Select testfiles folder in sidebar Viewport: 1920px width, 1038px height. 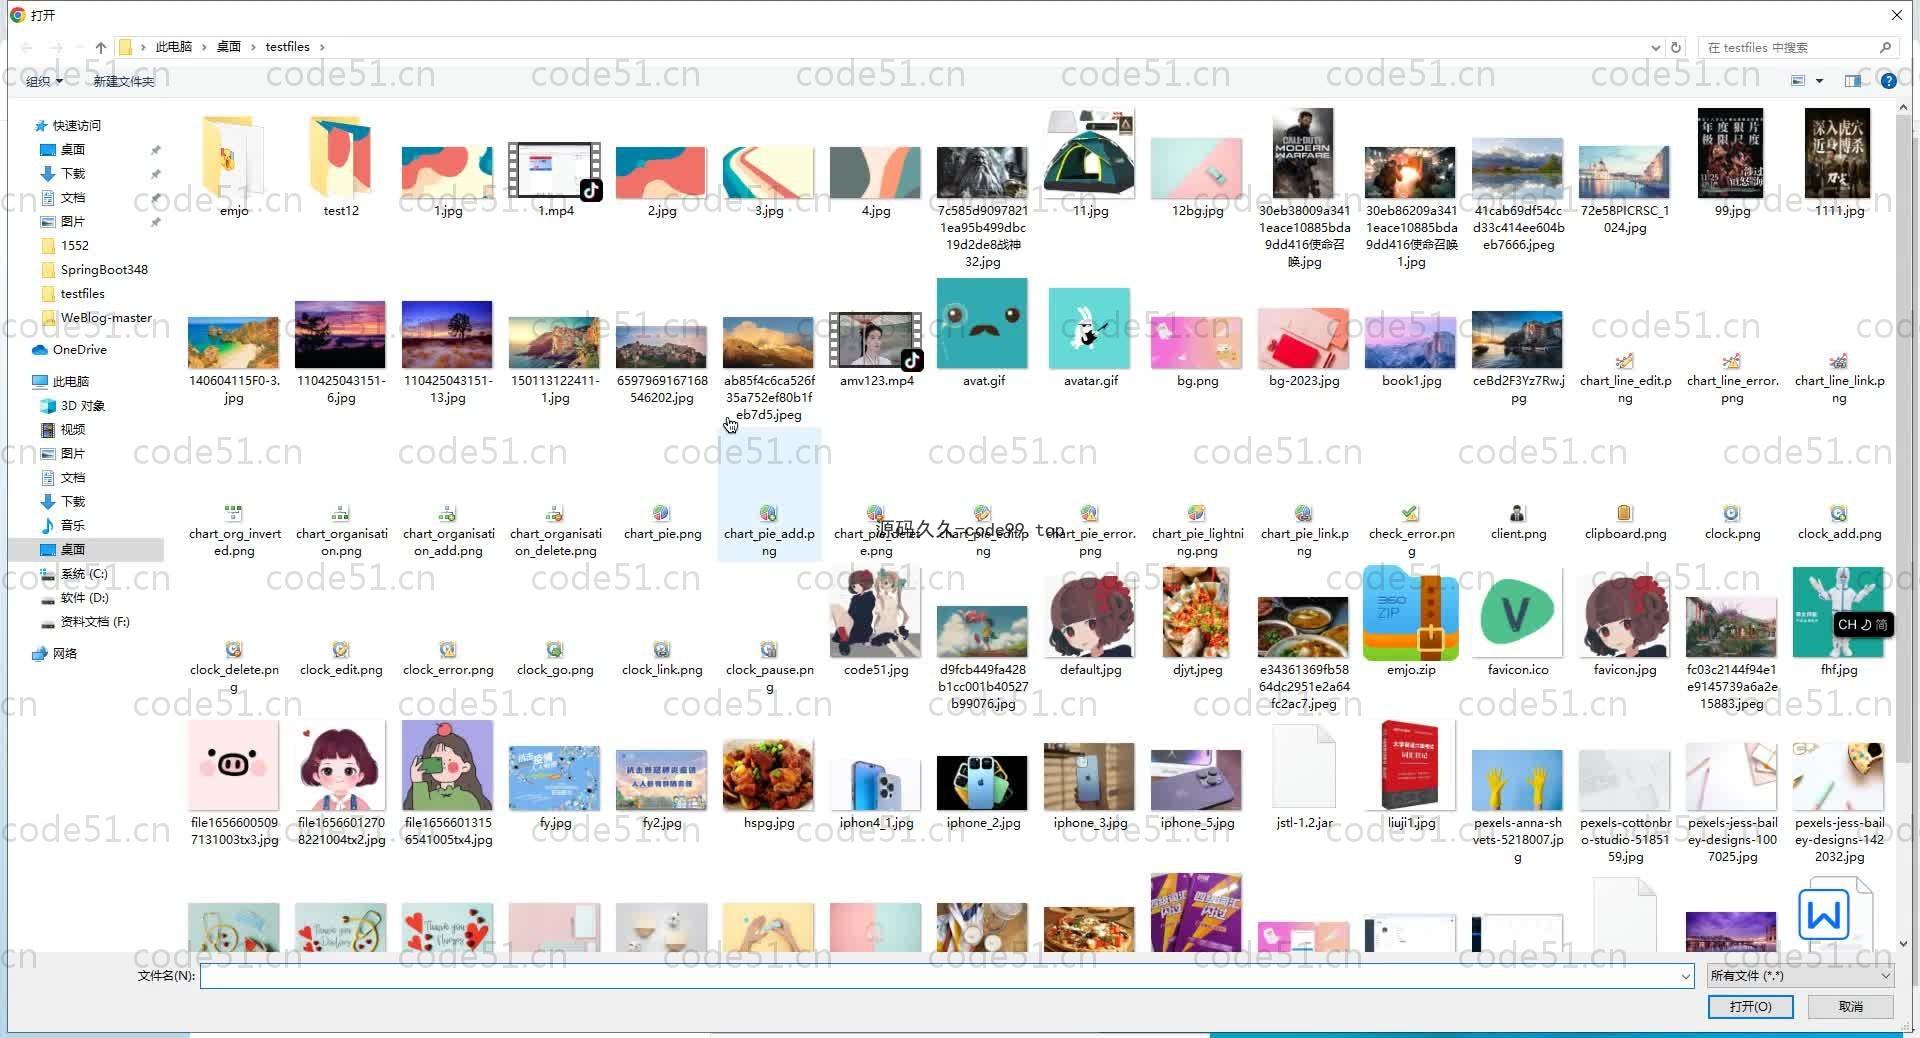click(82, 294)
